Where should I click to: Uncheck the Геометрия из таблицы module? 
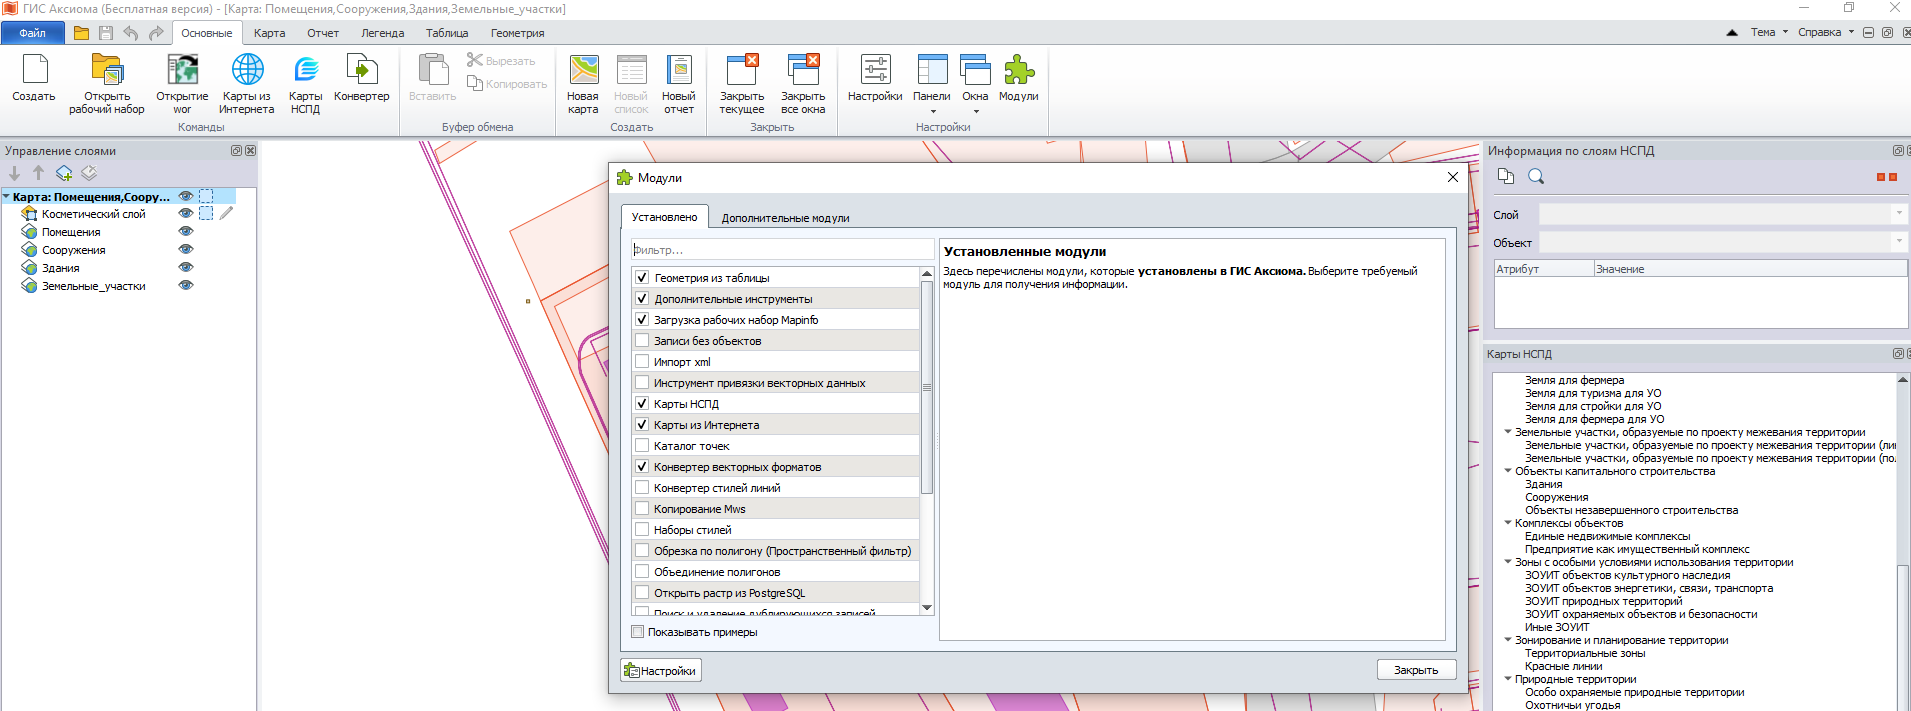tap(642, 278)
